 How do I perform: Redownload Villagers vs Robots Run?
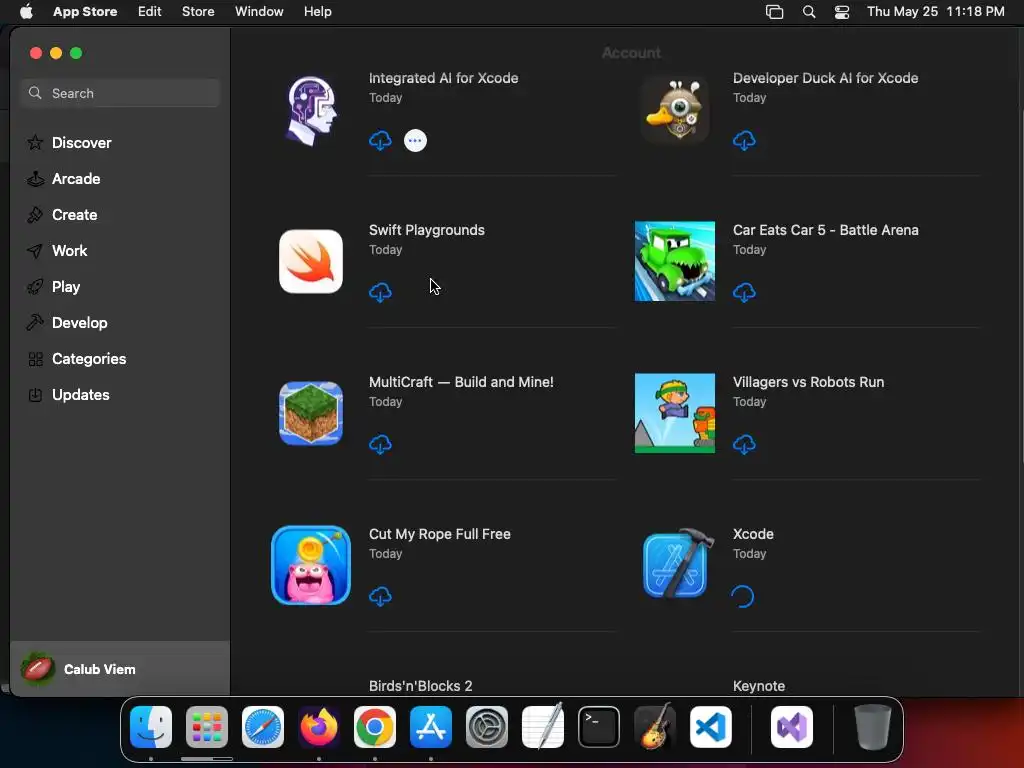click(744, 444)
